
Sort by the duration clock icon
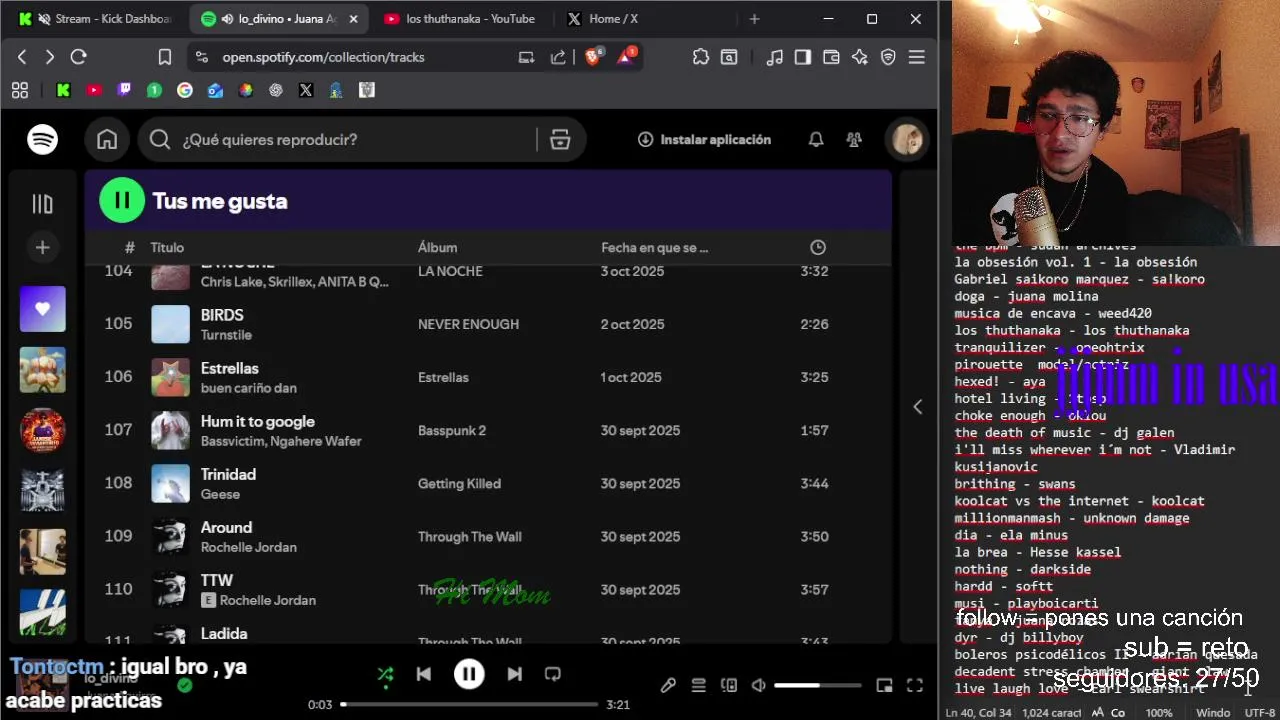(818, 247)
